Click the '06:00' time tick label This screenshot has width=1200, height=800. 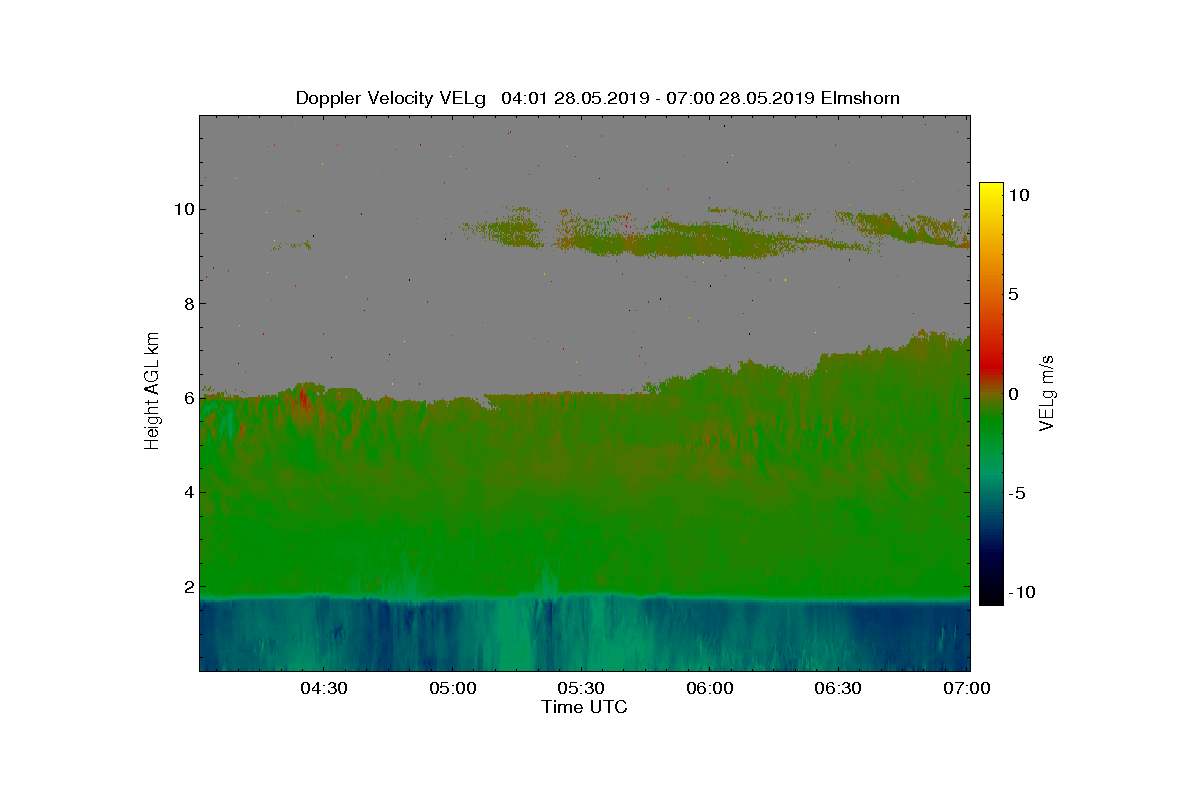pyautogui.click(x=710, y=688)
